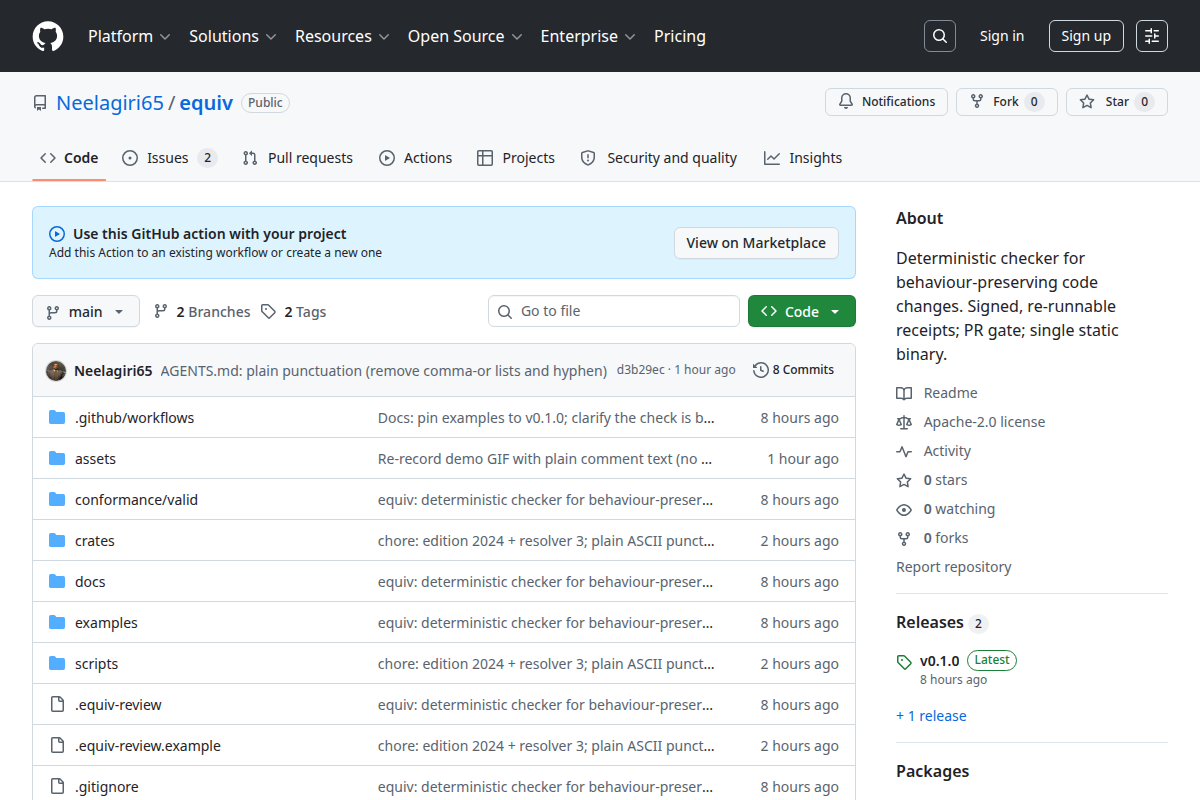Screen dimensions: 1200x800
Task: Click the scale icon beside Apache-2.0 license
Action: 904,422
